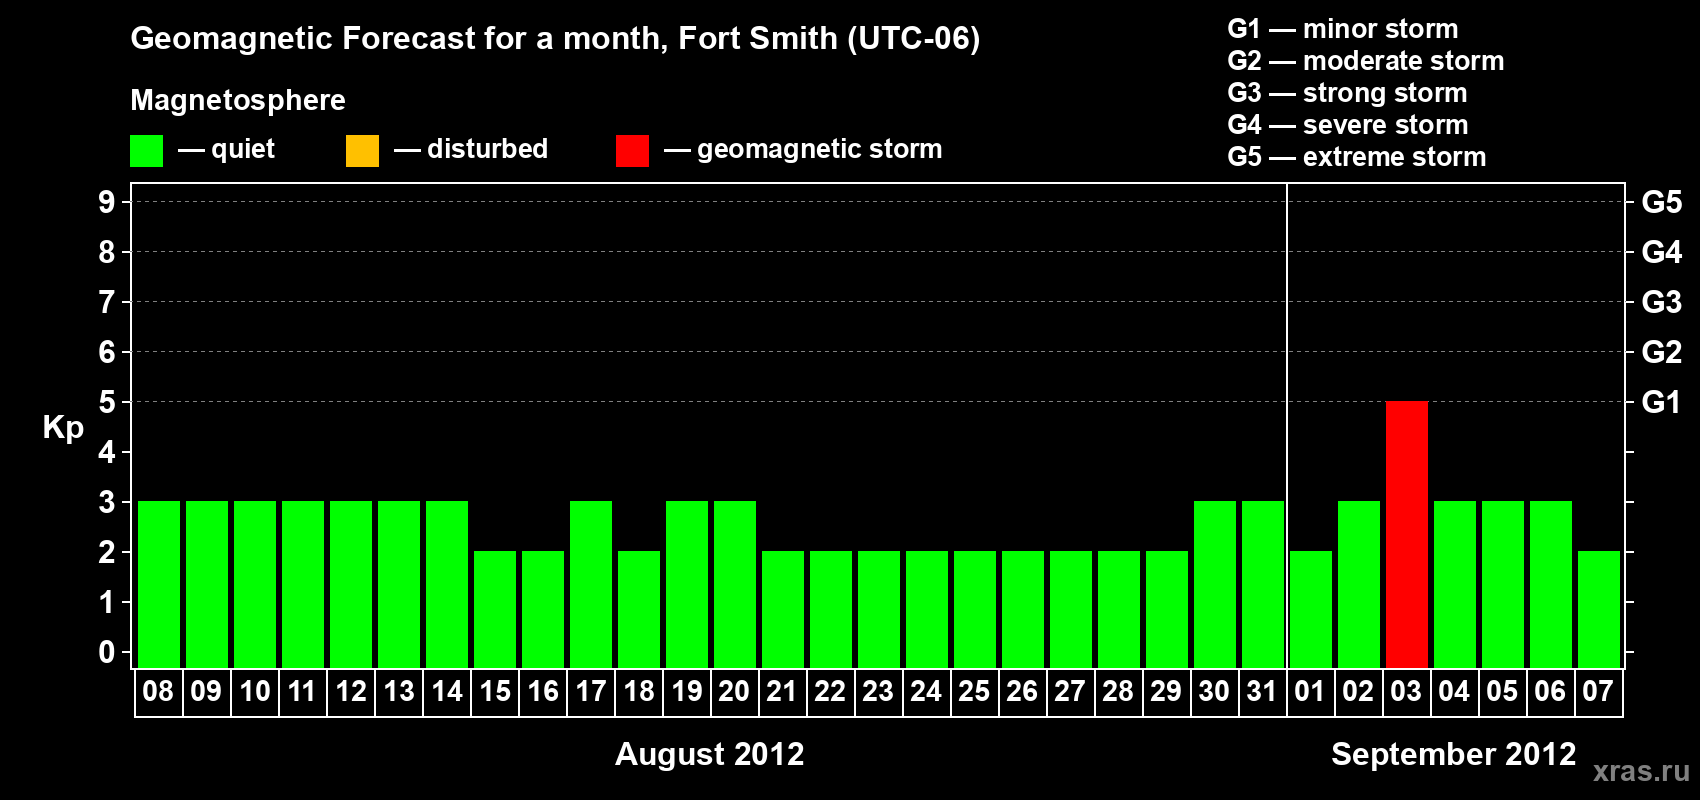Click the G5 label on right axis
1700x800 pixels.
(1661, 202)
